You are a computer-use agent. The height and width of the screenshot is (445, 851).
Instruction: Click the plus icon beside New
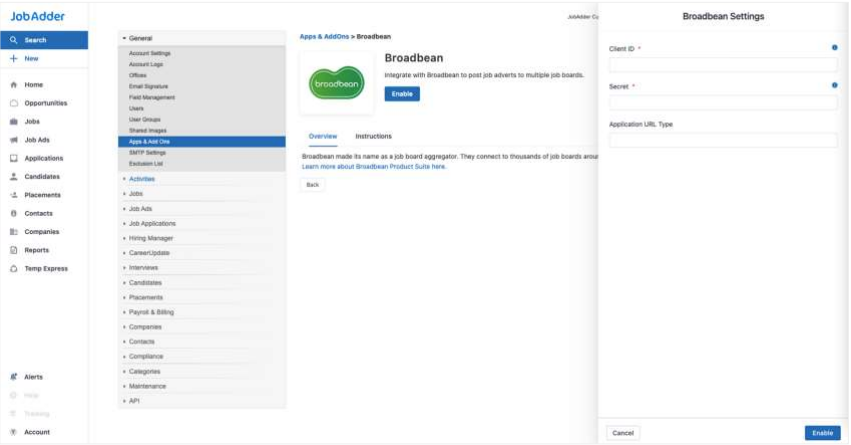click(14, 59)
